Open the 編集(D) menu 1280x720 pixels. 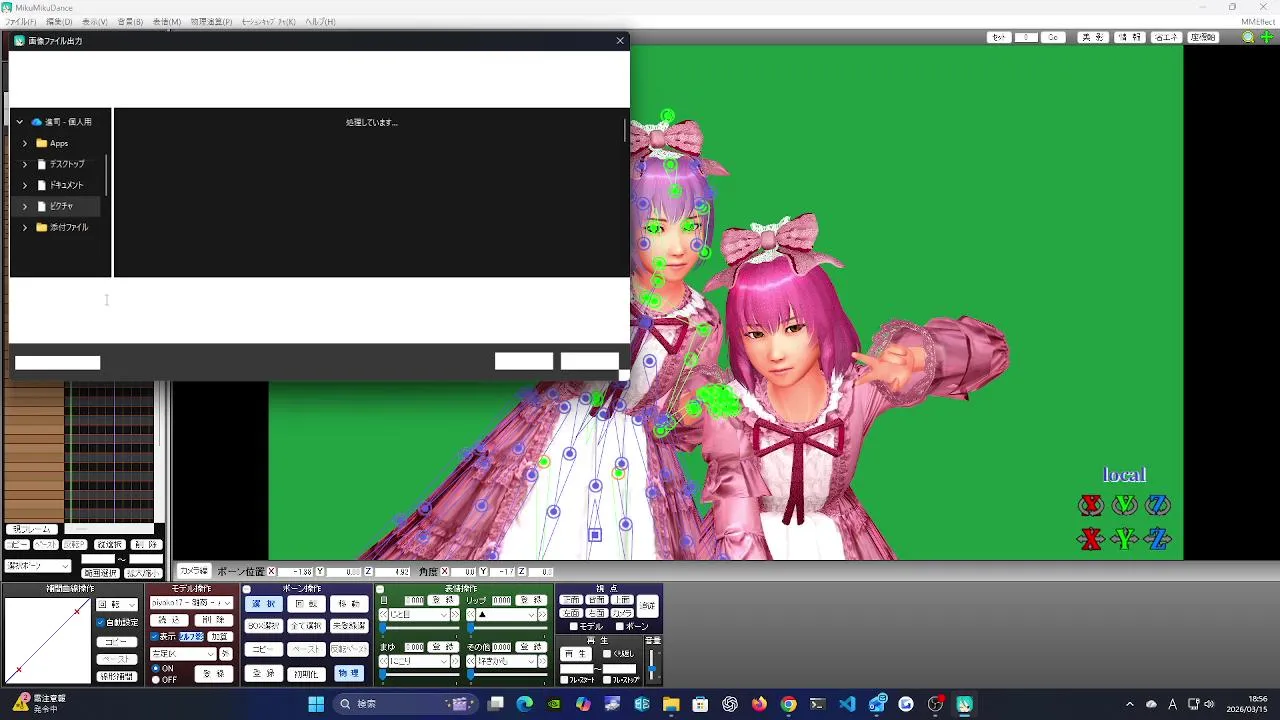(x=58, y=21)
